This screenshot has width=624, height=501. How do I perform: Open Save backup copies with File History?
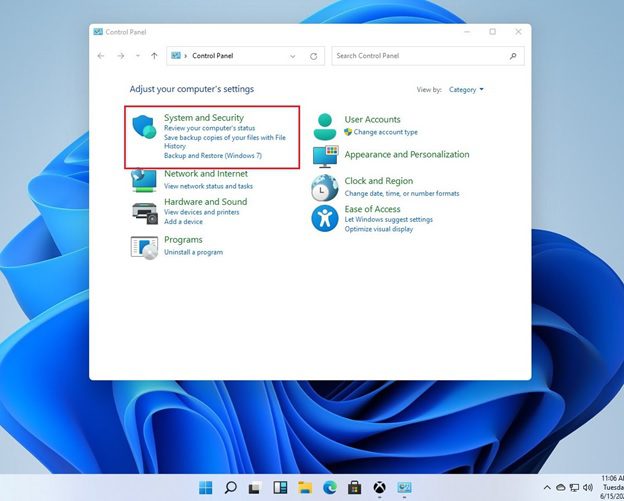pos(225,142)
